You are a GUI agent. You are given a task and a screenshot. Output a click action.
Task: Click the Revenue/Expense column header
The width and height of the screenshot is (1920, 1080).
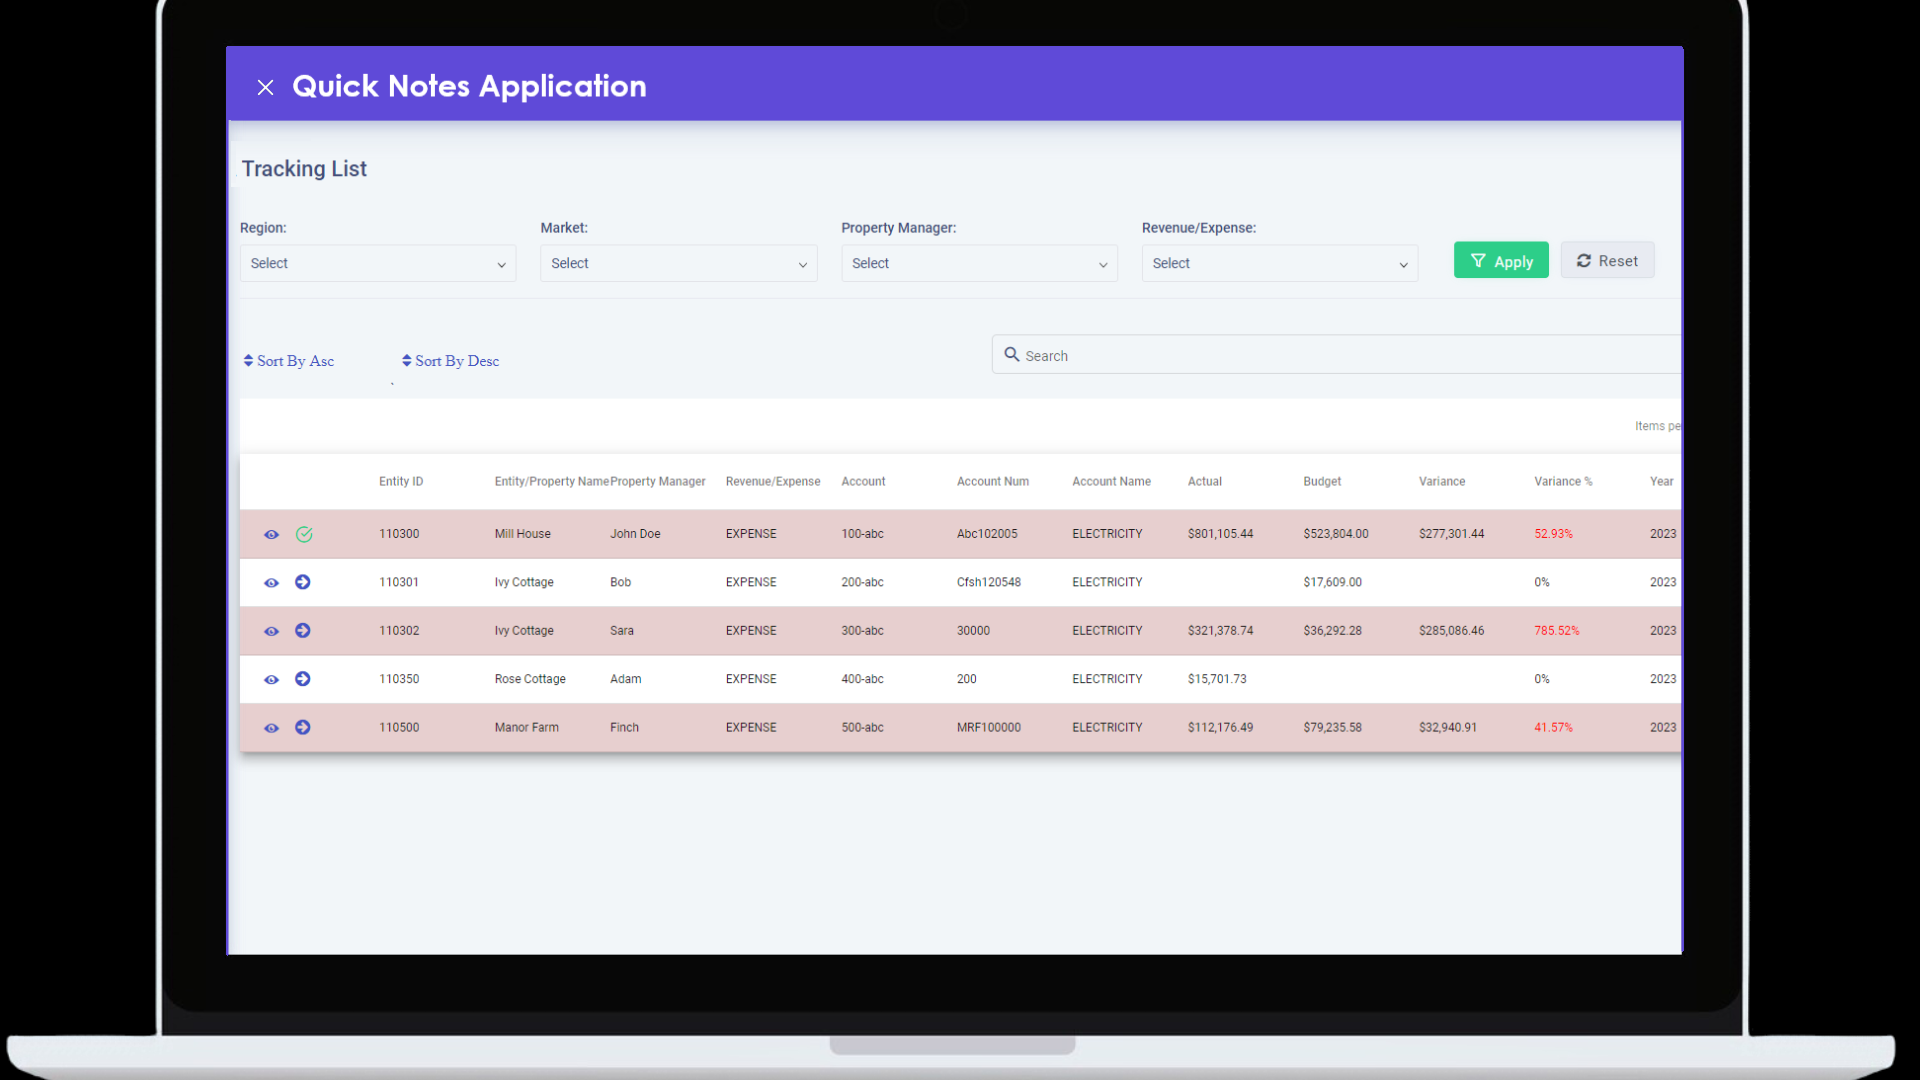pos(773,482)
